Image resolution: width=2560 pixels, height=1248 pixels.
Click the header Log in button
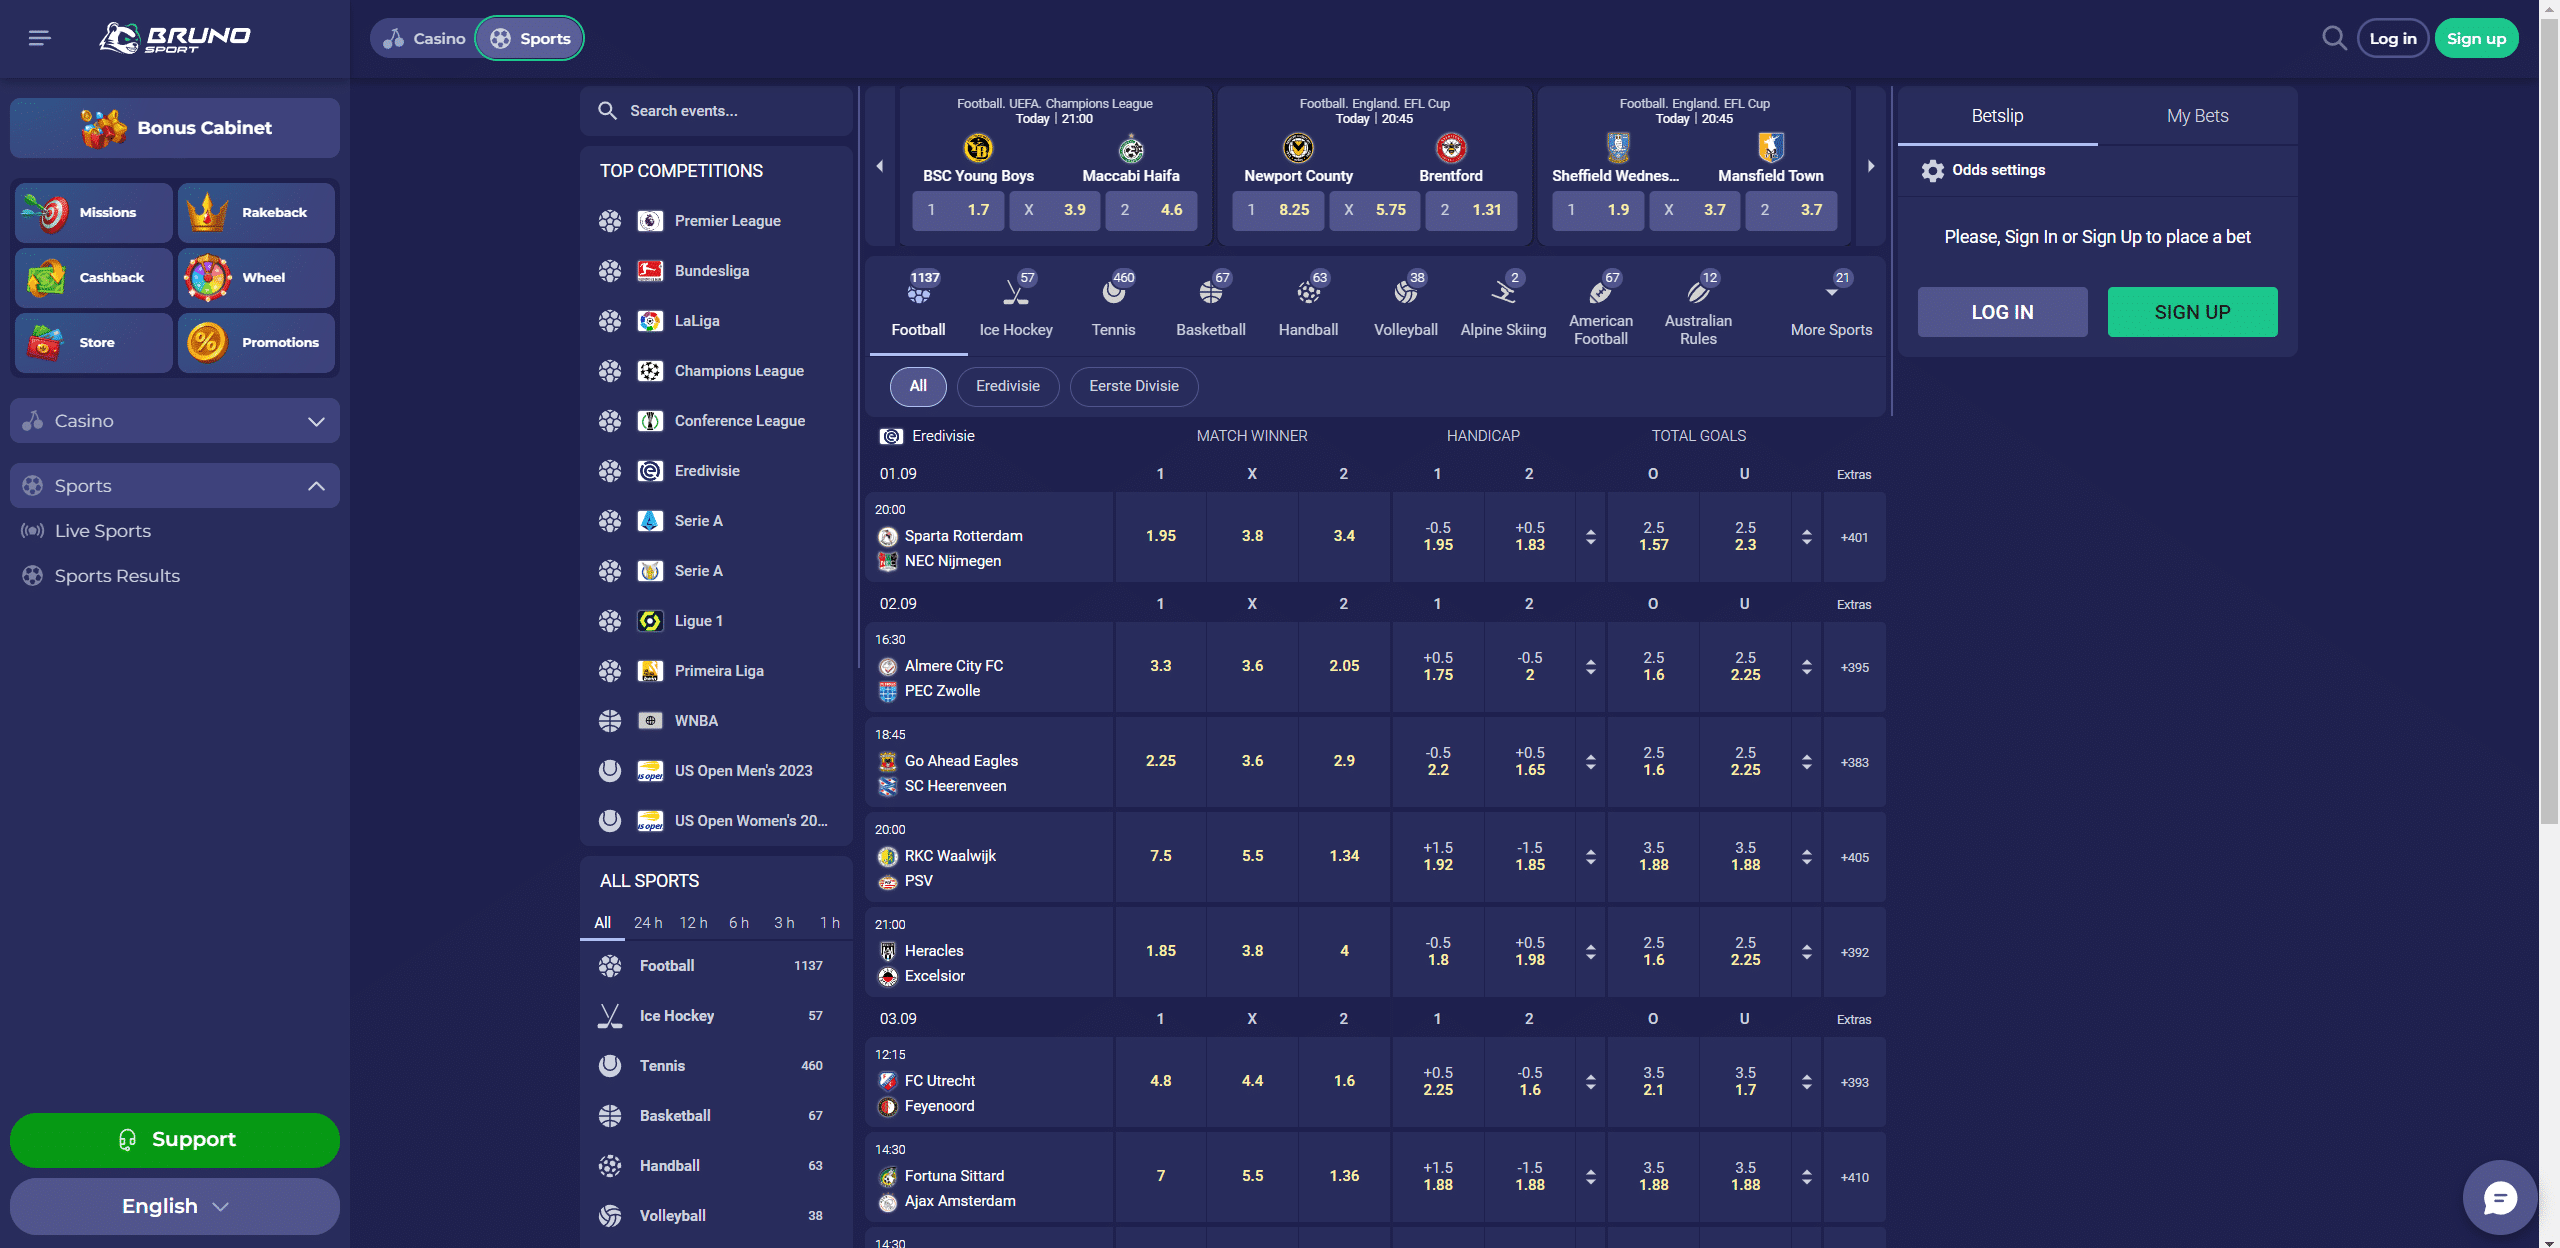tap(2393, 38)
